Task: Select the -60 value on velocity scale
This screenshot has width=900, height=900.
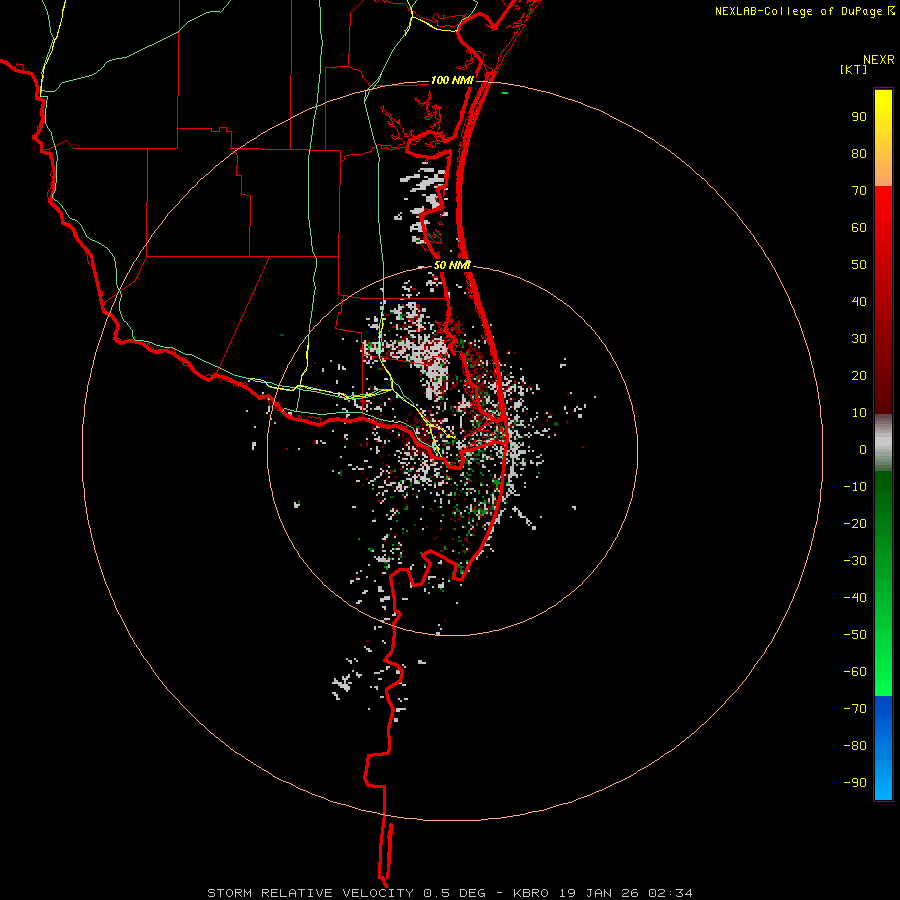Action: tap(855, 672)
